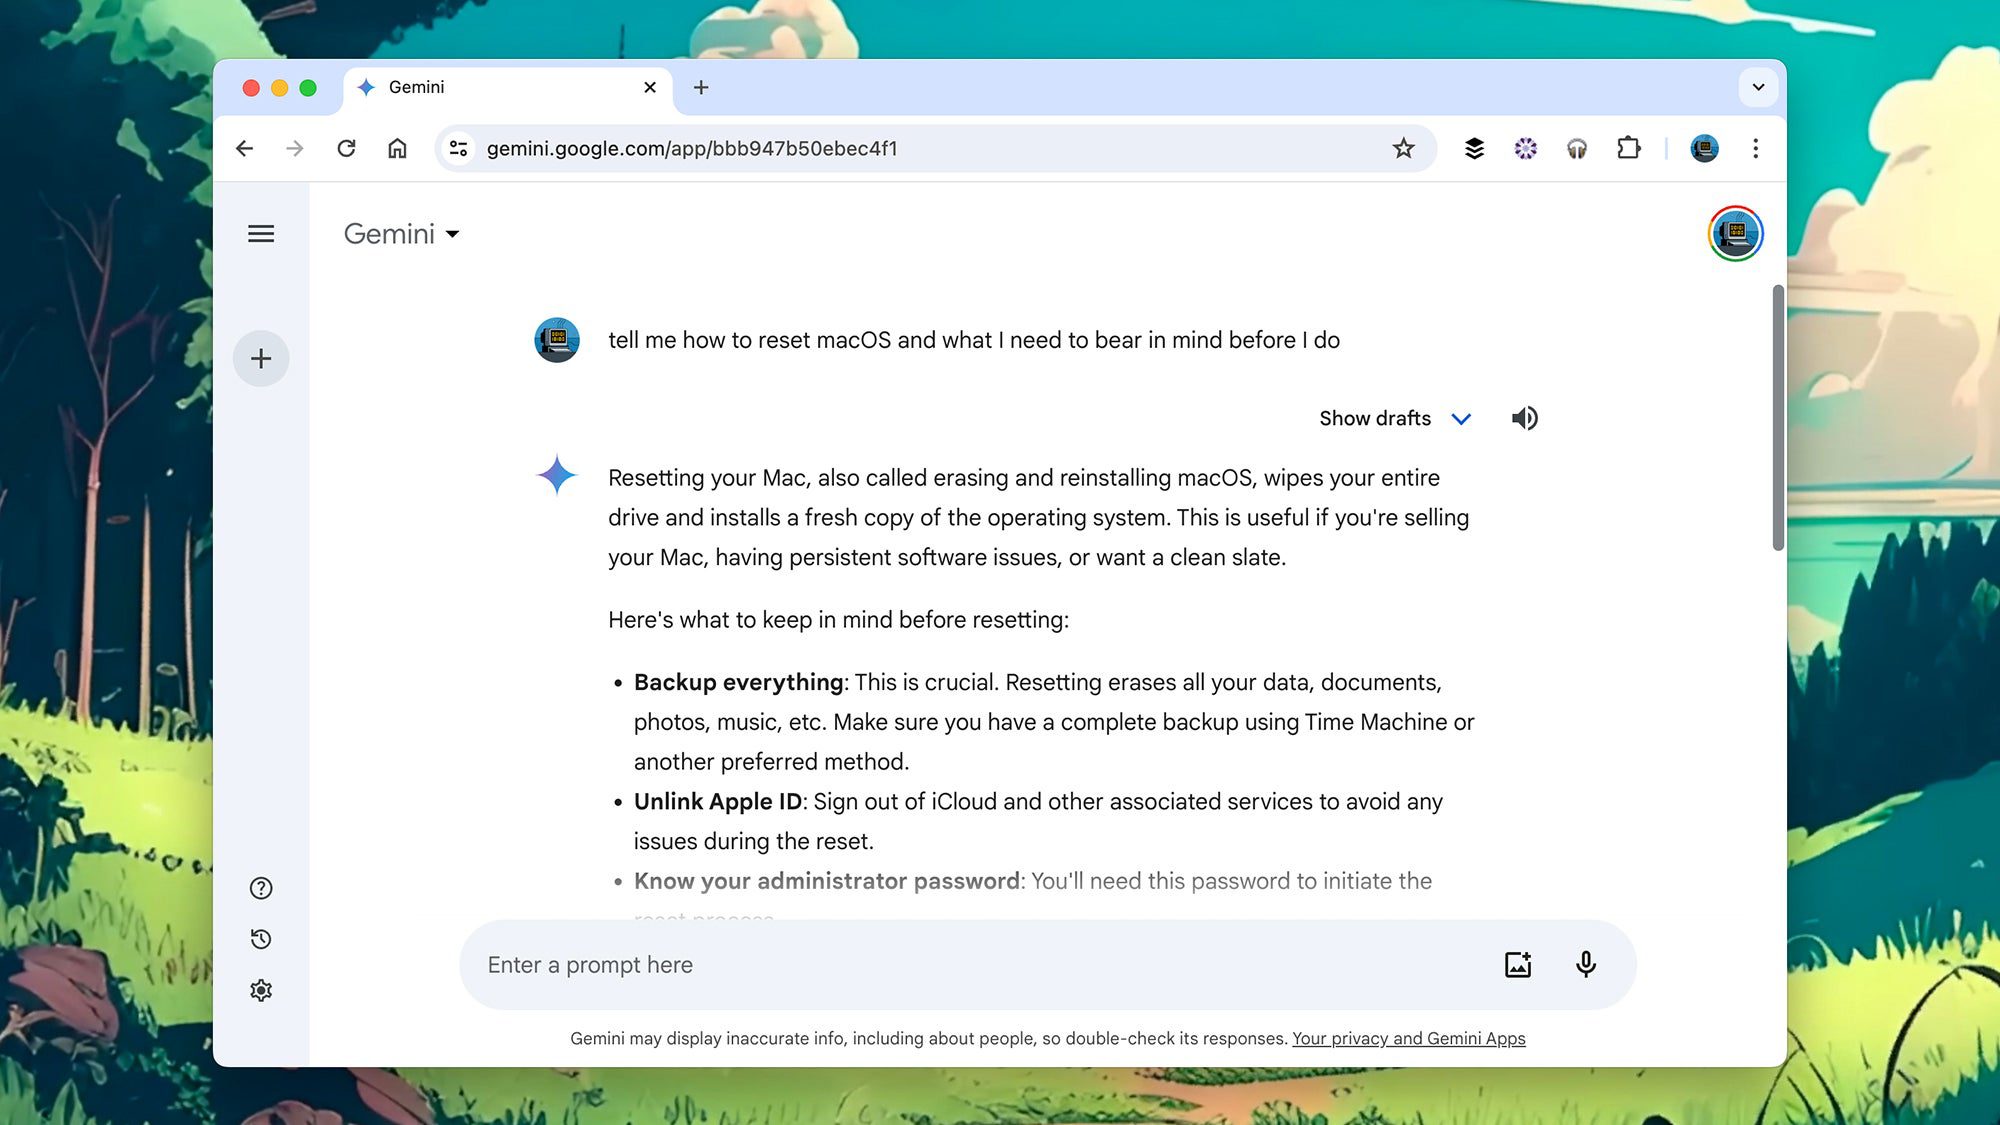Click the address bar URL
This screenshot has width=2000, height=1125.
click(692, 148)
